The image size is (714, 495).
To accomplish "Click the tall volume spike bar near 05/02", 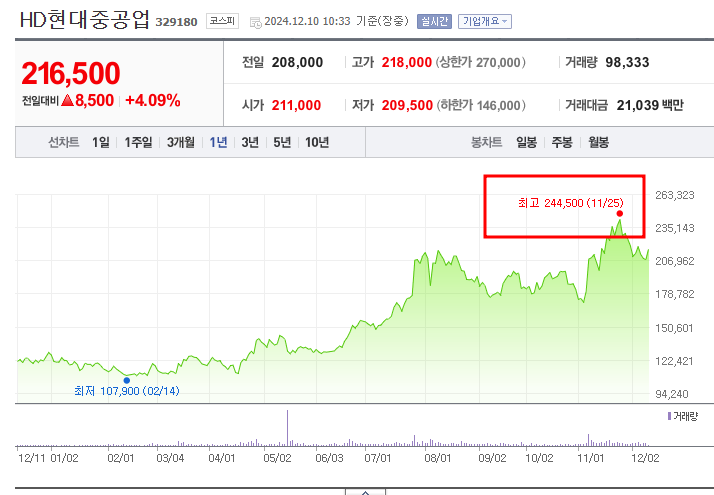I will [x=287, y=428].
